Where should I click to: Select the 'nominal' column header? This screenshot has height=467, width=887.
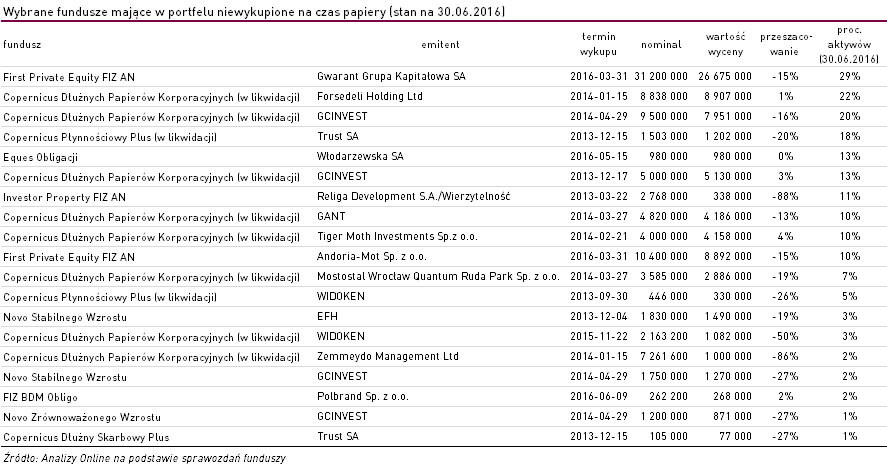point(661,45)
